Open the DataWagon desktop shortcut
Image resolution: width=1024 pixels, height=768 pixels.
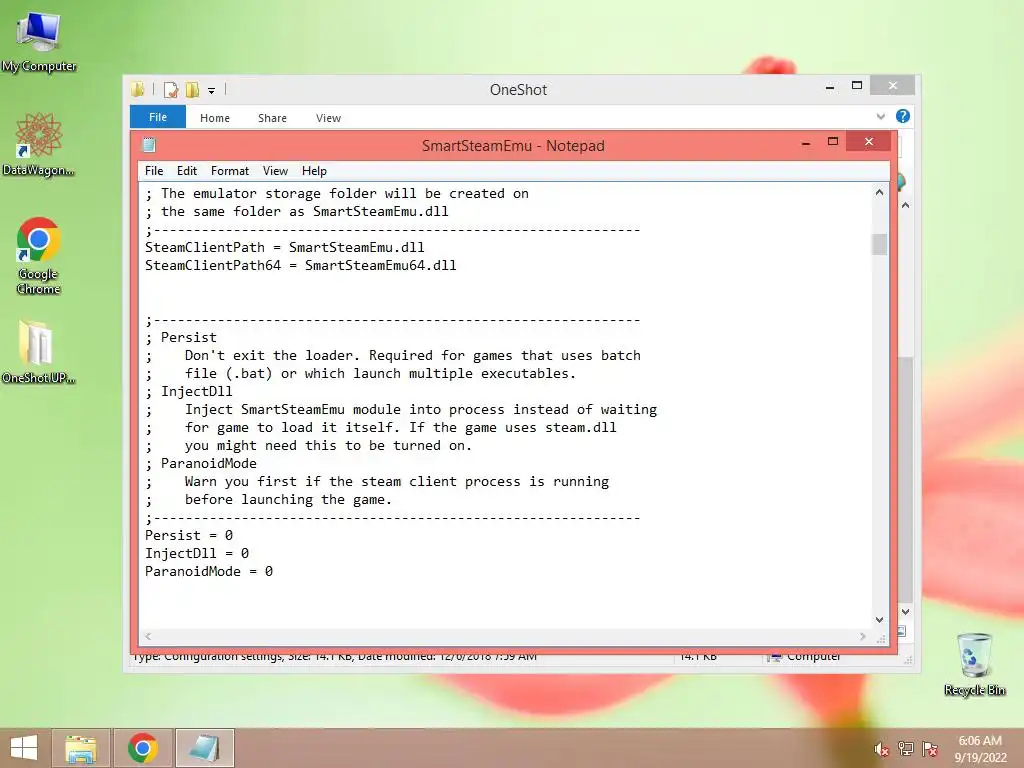tap(39, 144)
